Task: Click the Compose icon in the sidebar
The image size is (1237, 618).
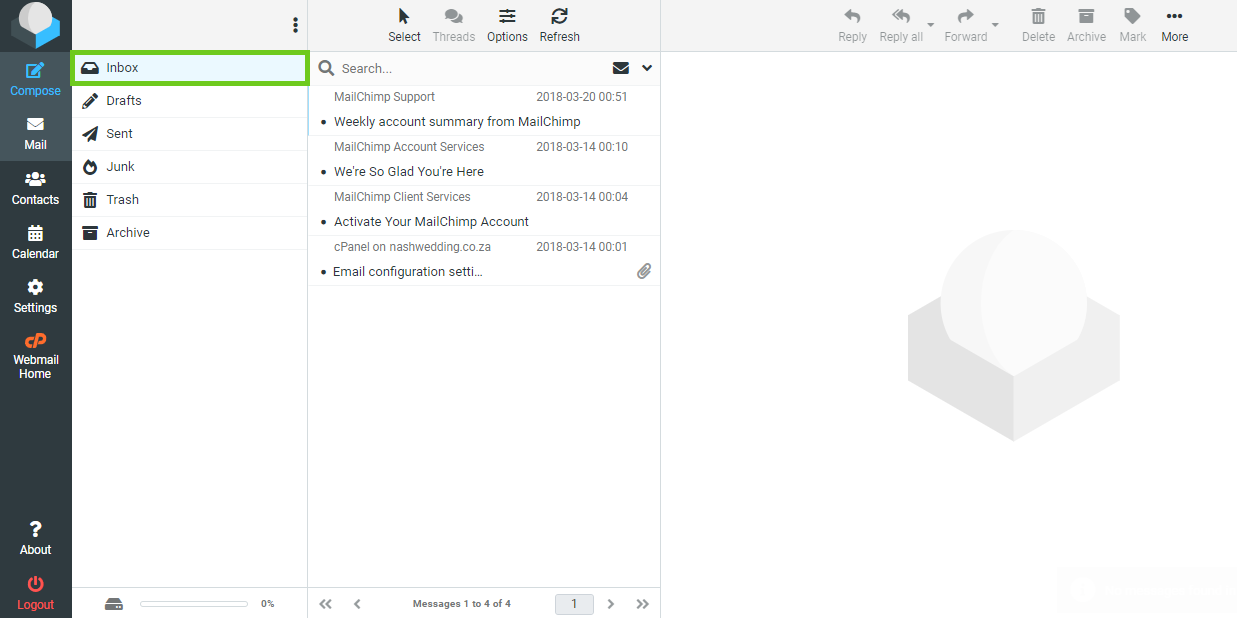Action: coord(35,71)
